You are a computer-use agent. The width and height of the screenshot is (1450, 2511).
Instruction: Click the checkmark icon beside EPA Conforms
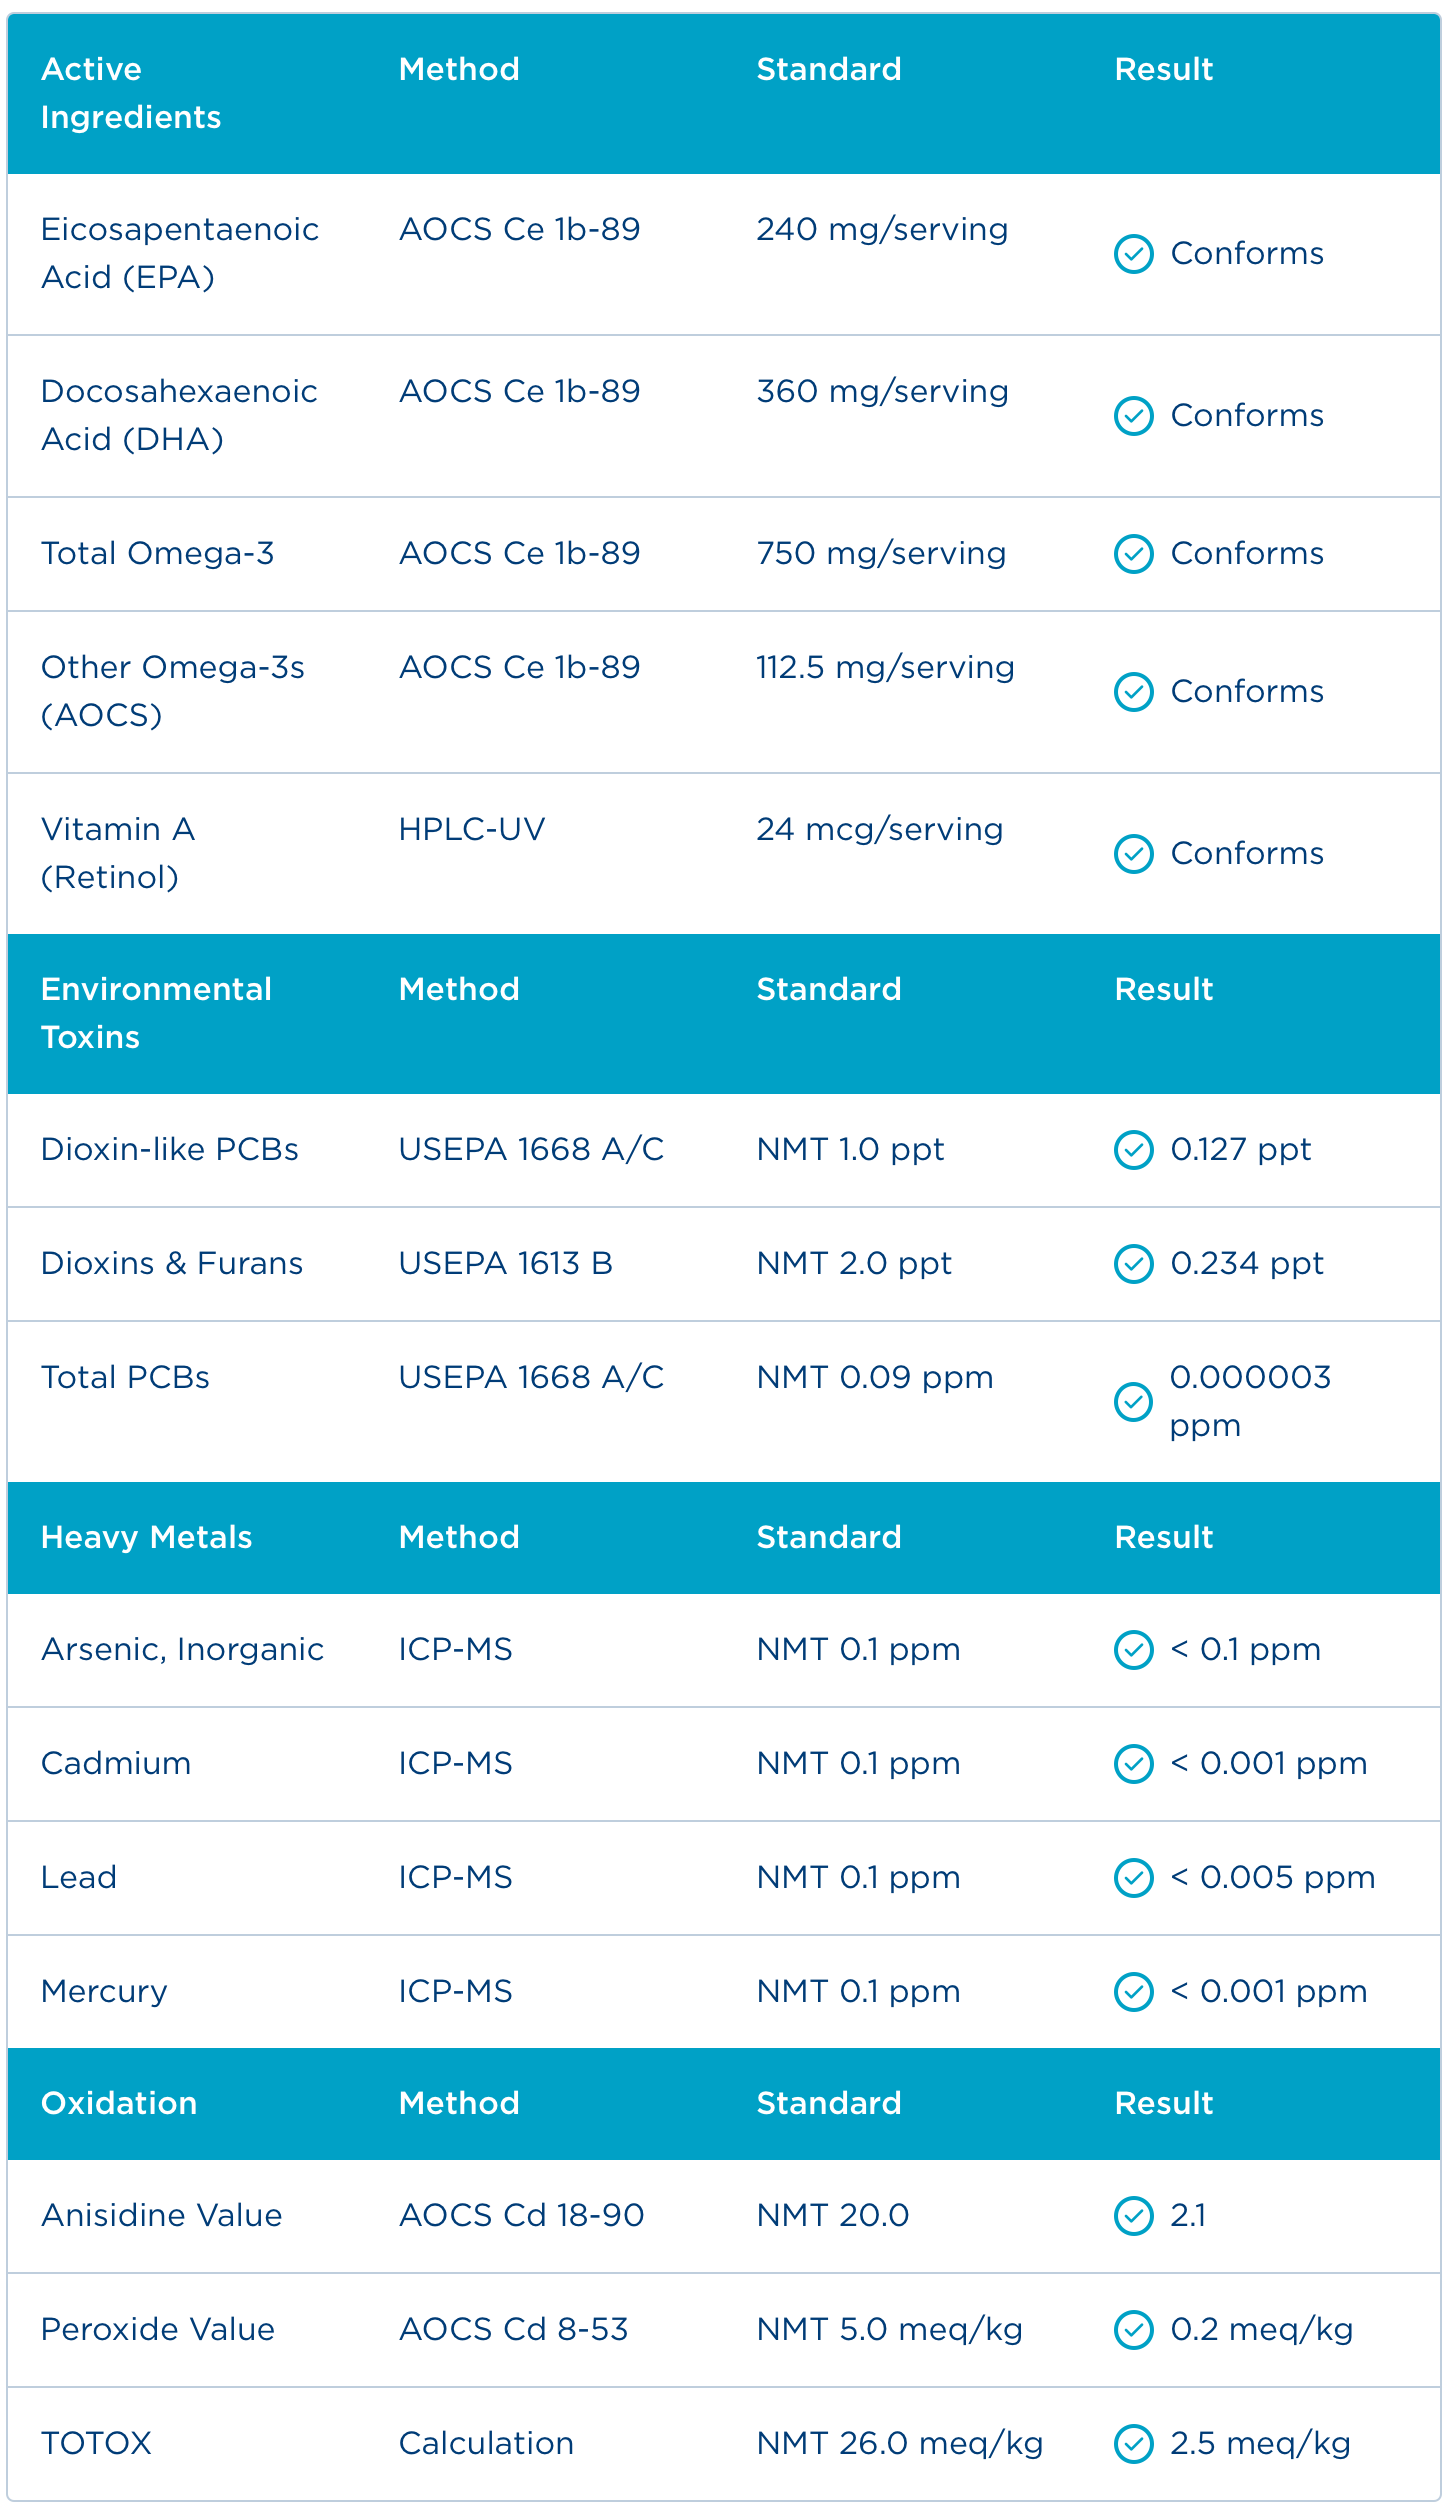tap(1133, 254)
